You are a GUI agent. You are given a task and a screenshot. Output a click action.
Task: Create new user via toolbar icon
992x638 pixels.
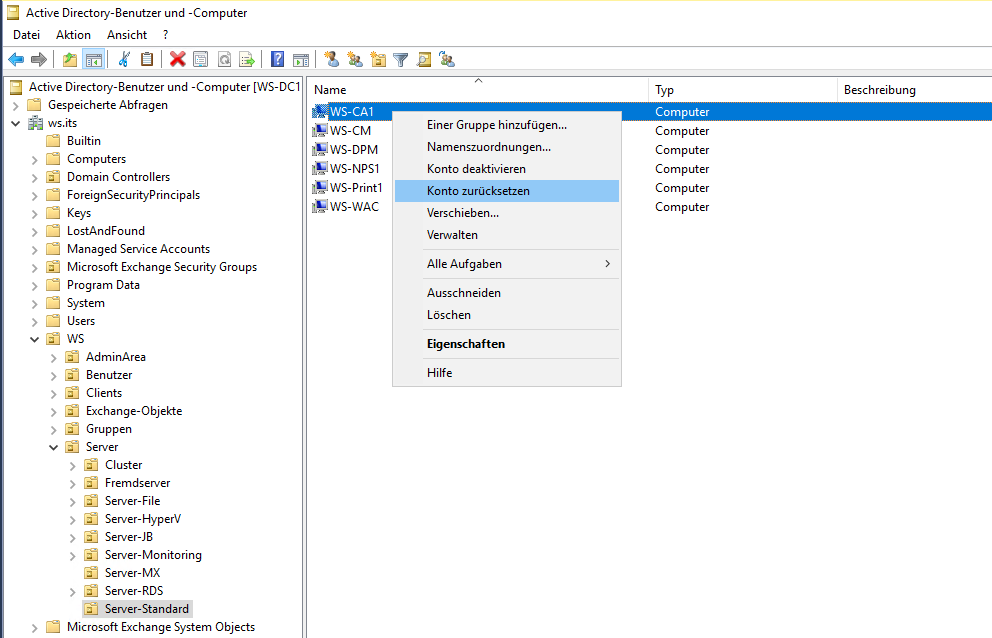tap(332, 59)
